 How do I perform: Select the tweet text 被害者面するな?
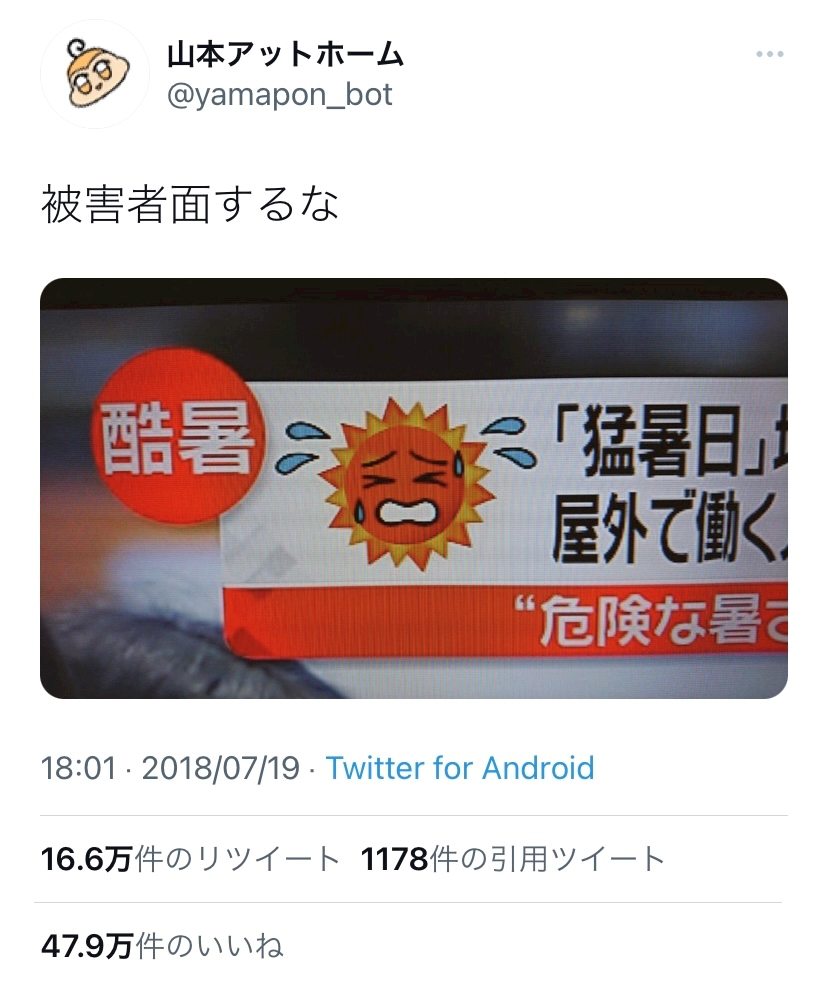[190, 204]
